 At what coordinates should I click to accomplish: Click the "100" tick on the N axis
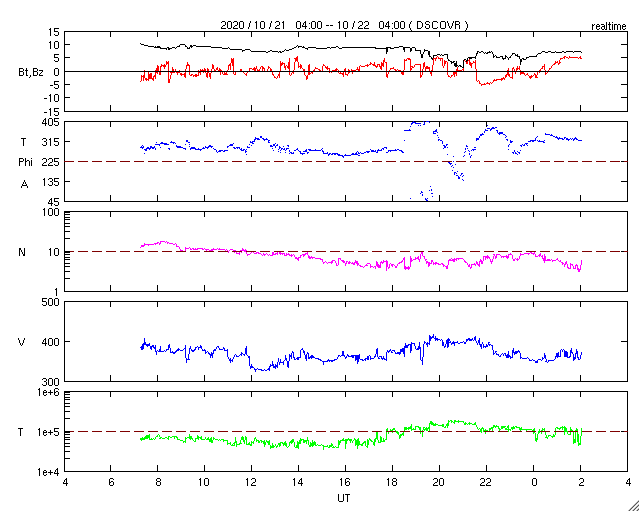(52, 212)
